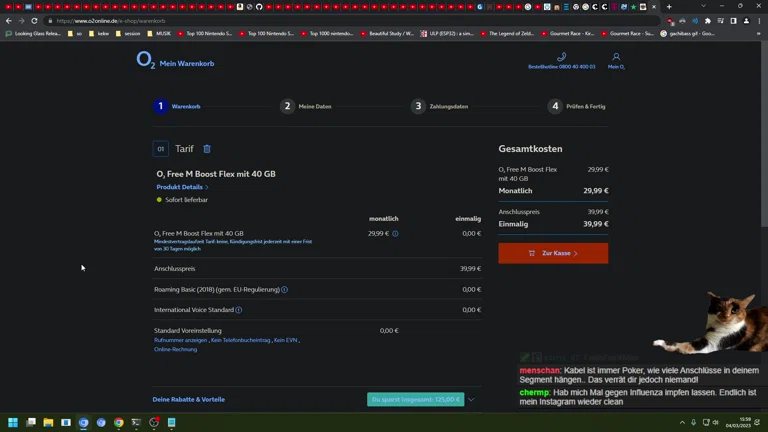Open the Kein Telefonbucheintrag link
This screenshot has width=768, height=432.
coord(240,340)
